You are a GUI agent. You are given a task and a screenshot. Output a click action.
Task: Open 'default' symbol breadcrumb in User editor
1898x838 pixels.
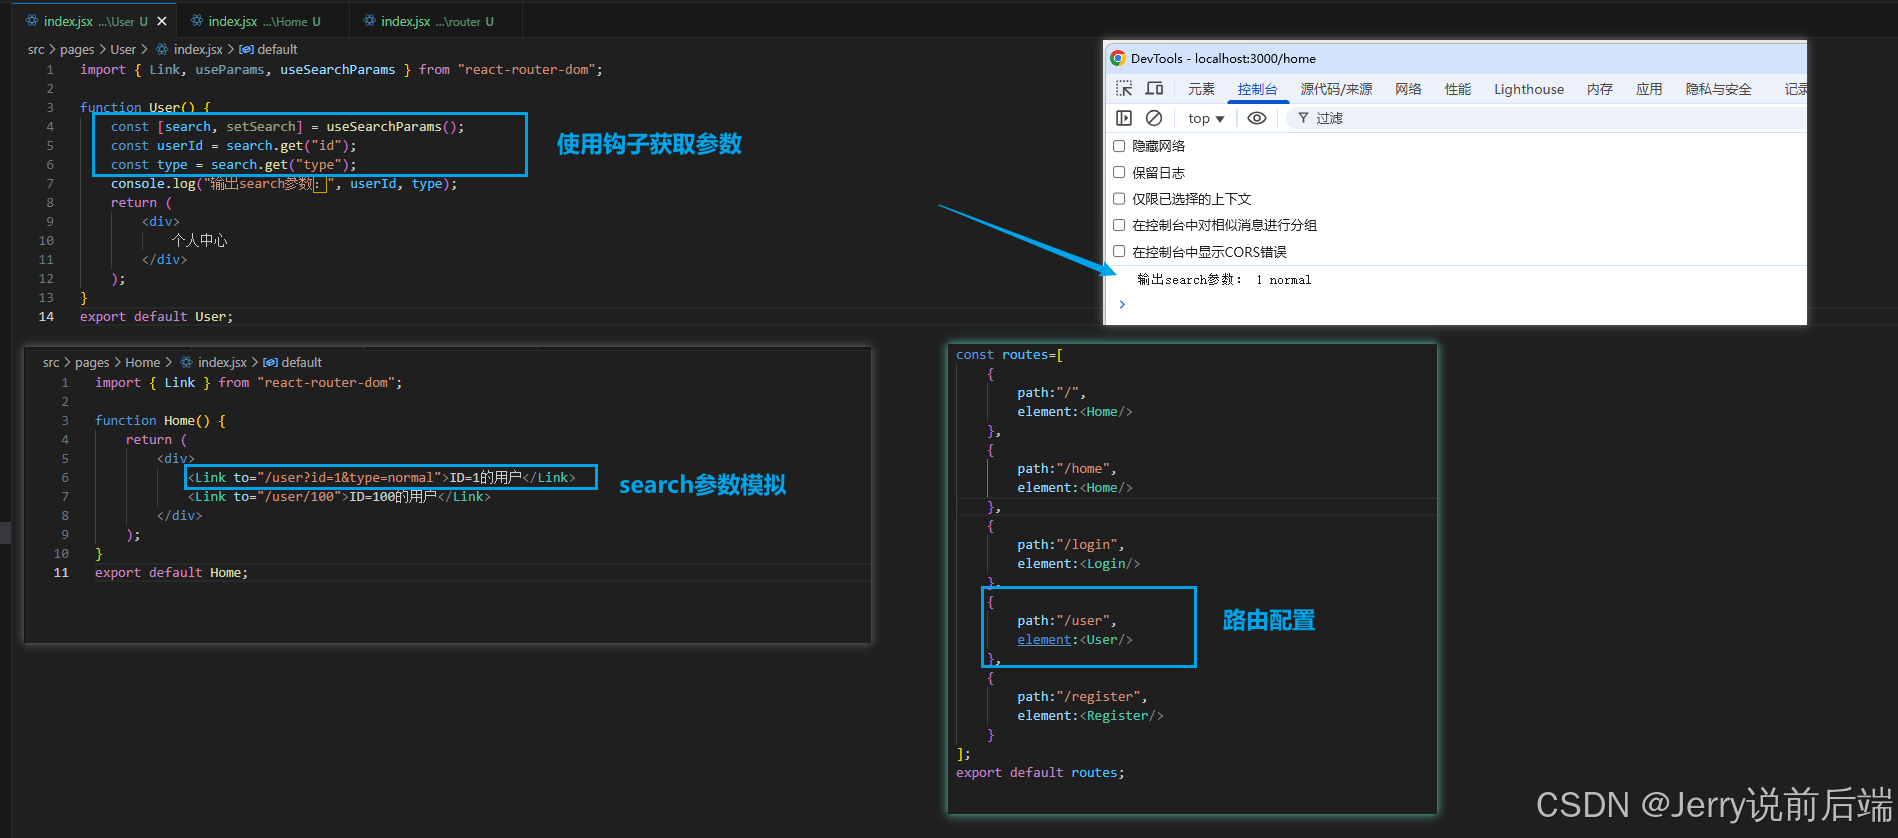[277, 49]
